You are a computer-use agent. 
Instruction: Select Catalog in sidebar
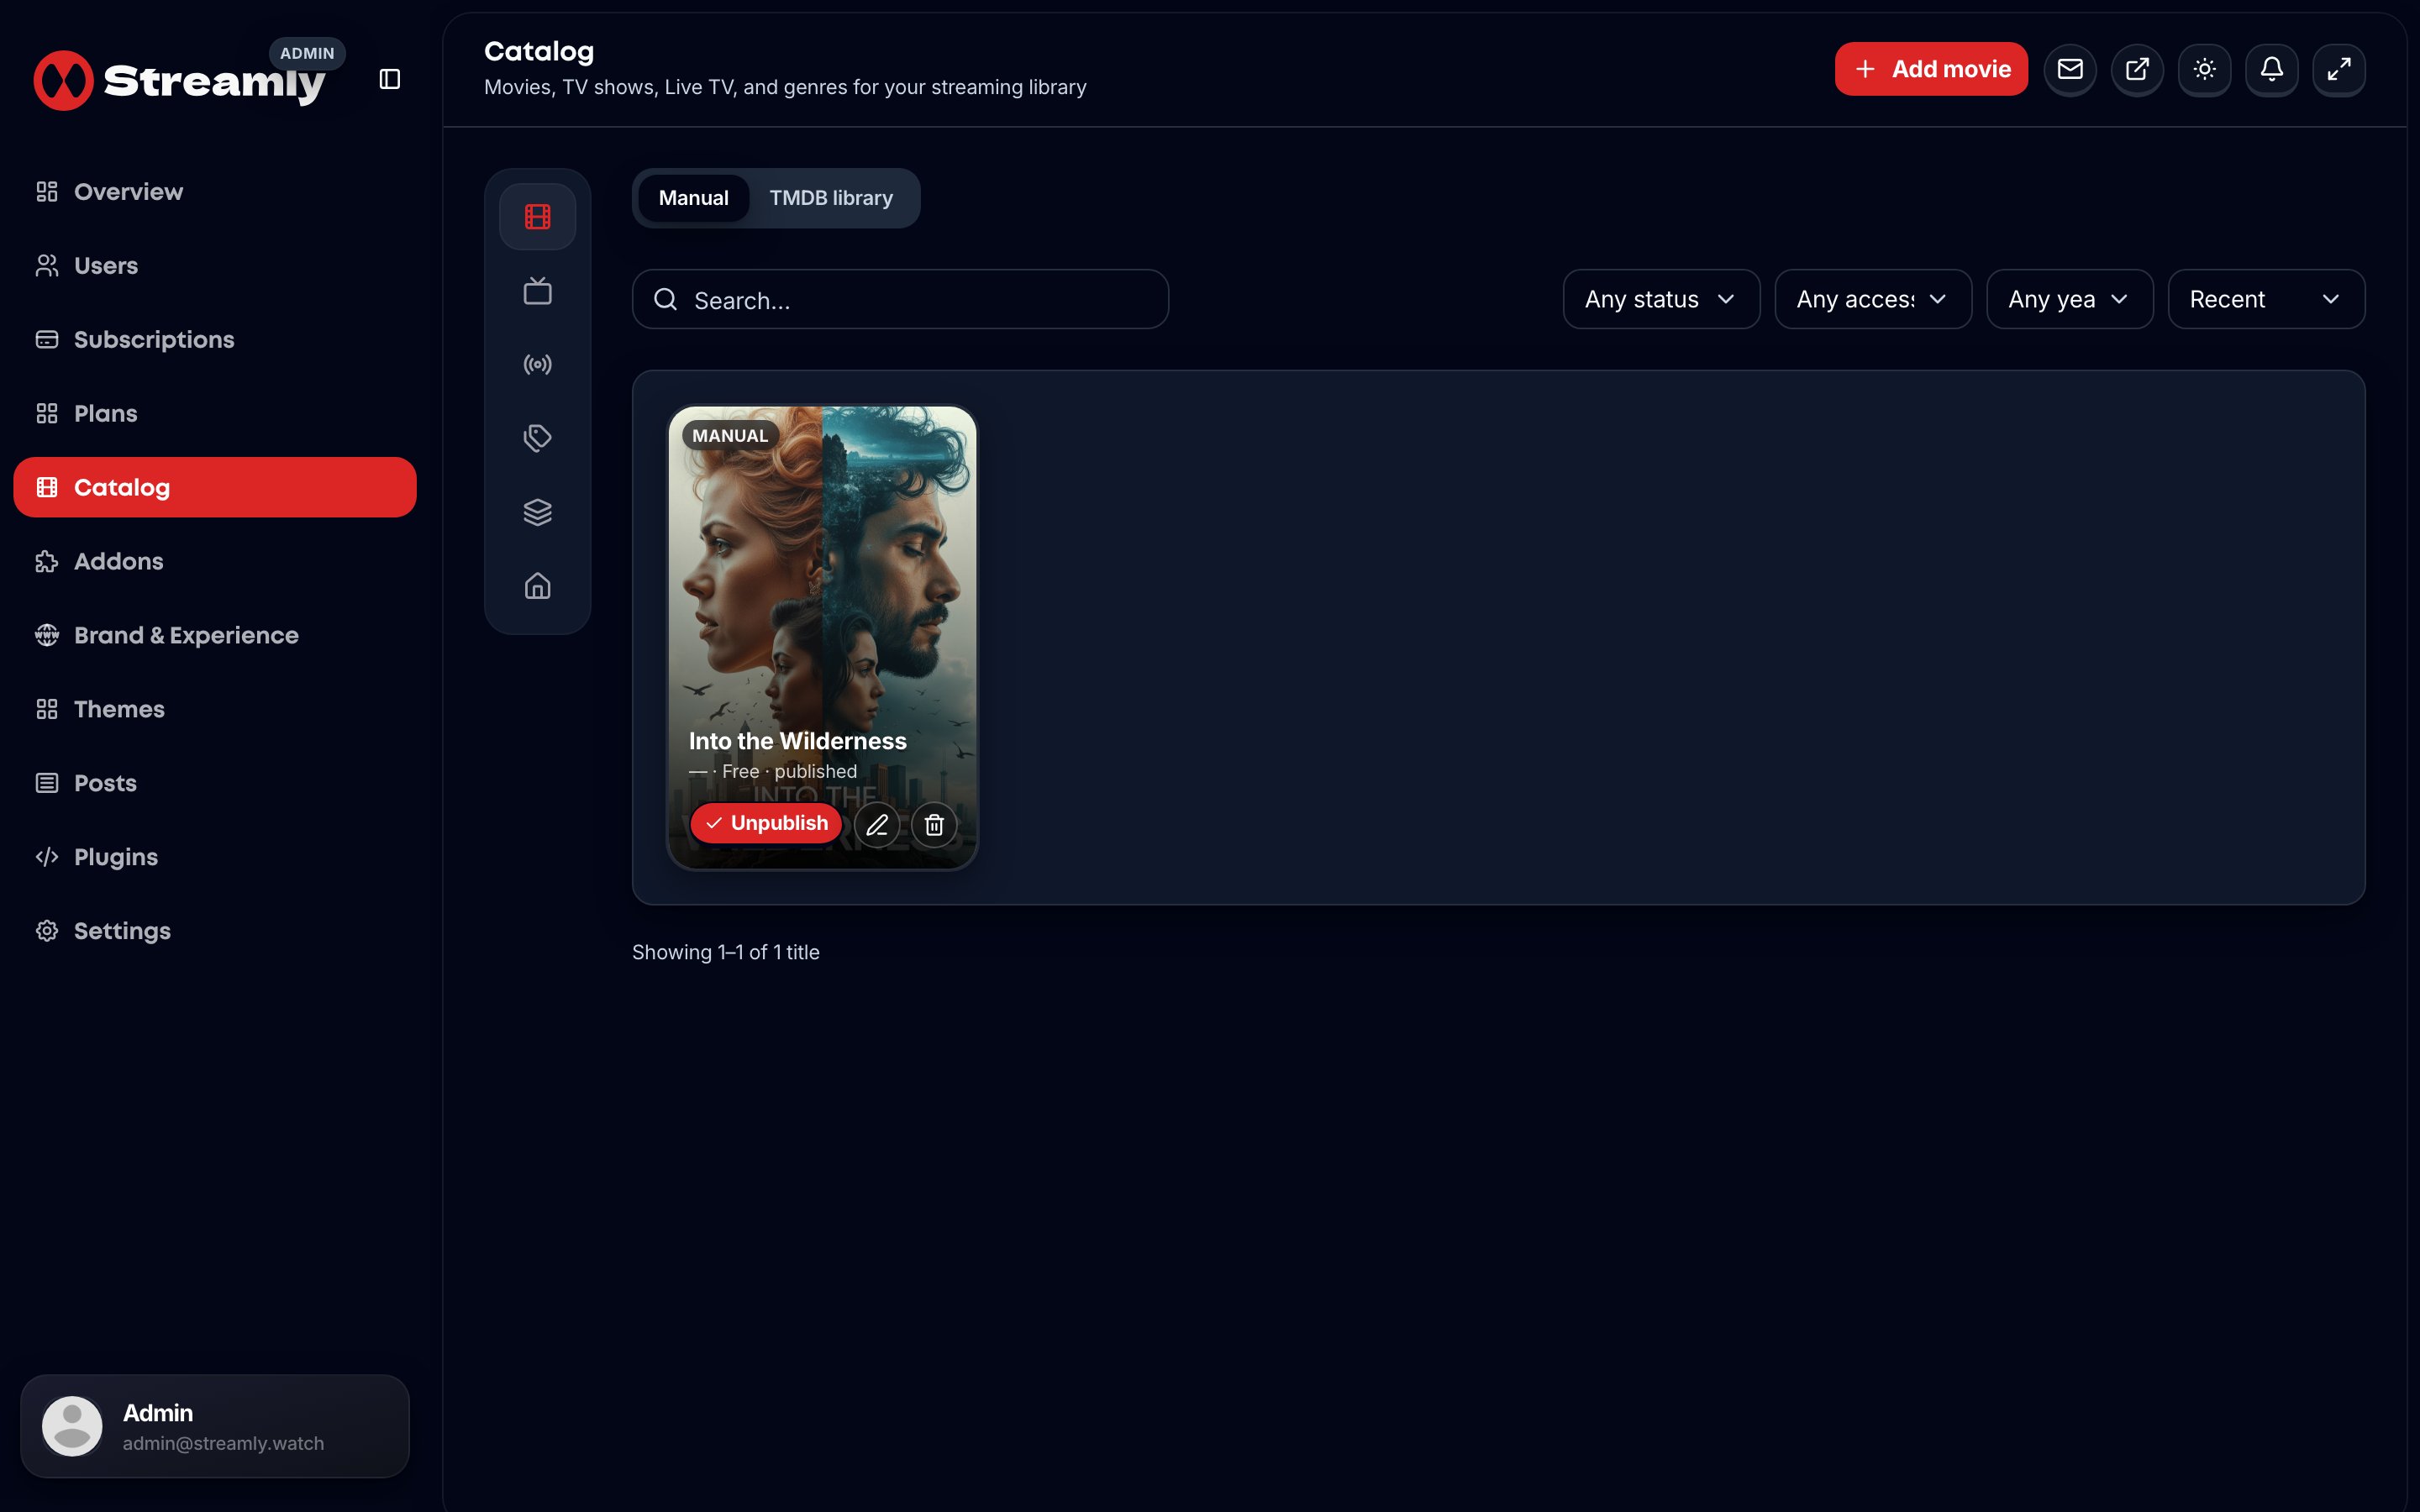215,487
